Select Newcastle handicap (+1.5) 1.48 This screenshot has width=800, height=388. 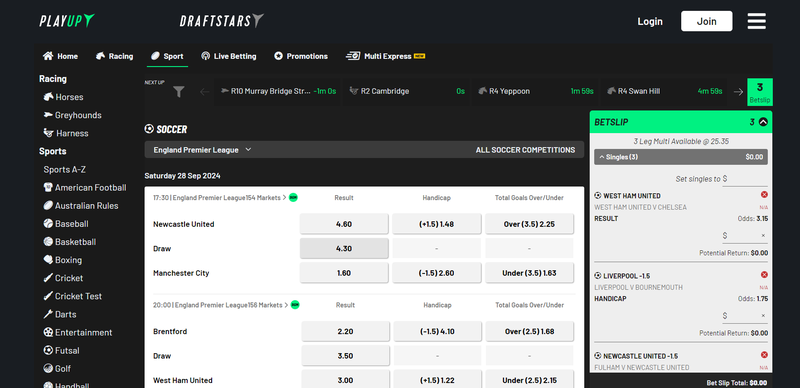click(437, 224)
